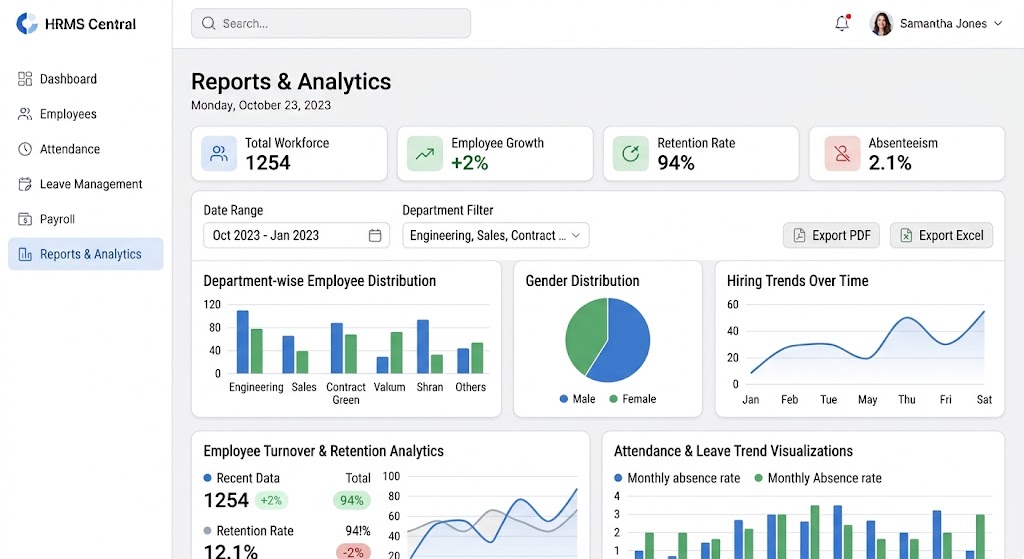Click the Attendance clock icon in sidebar
The width and height of the screenshot is (1024, 559).
click(25, 149)
